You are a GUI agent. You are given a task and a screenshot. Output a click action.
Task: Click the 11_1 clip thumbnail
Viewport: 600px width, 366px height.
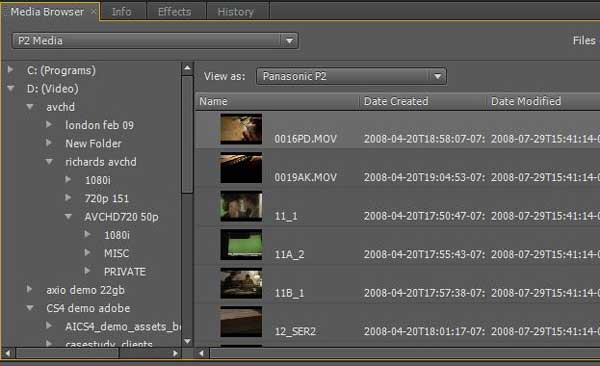pos(241,206)
